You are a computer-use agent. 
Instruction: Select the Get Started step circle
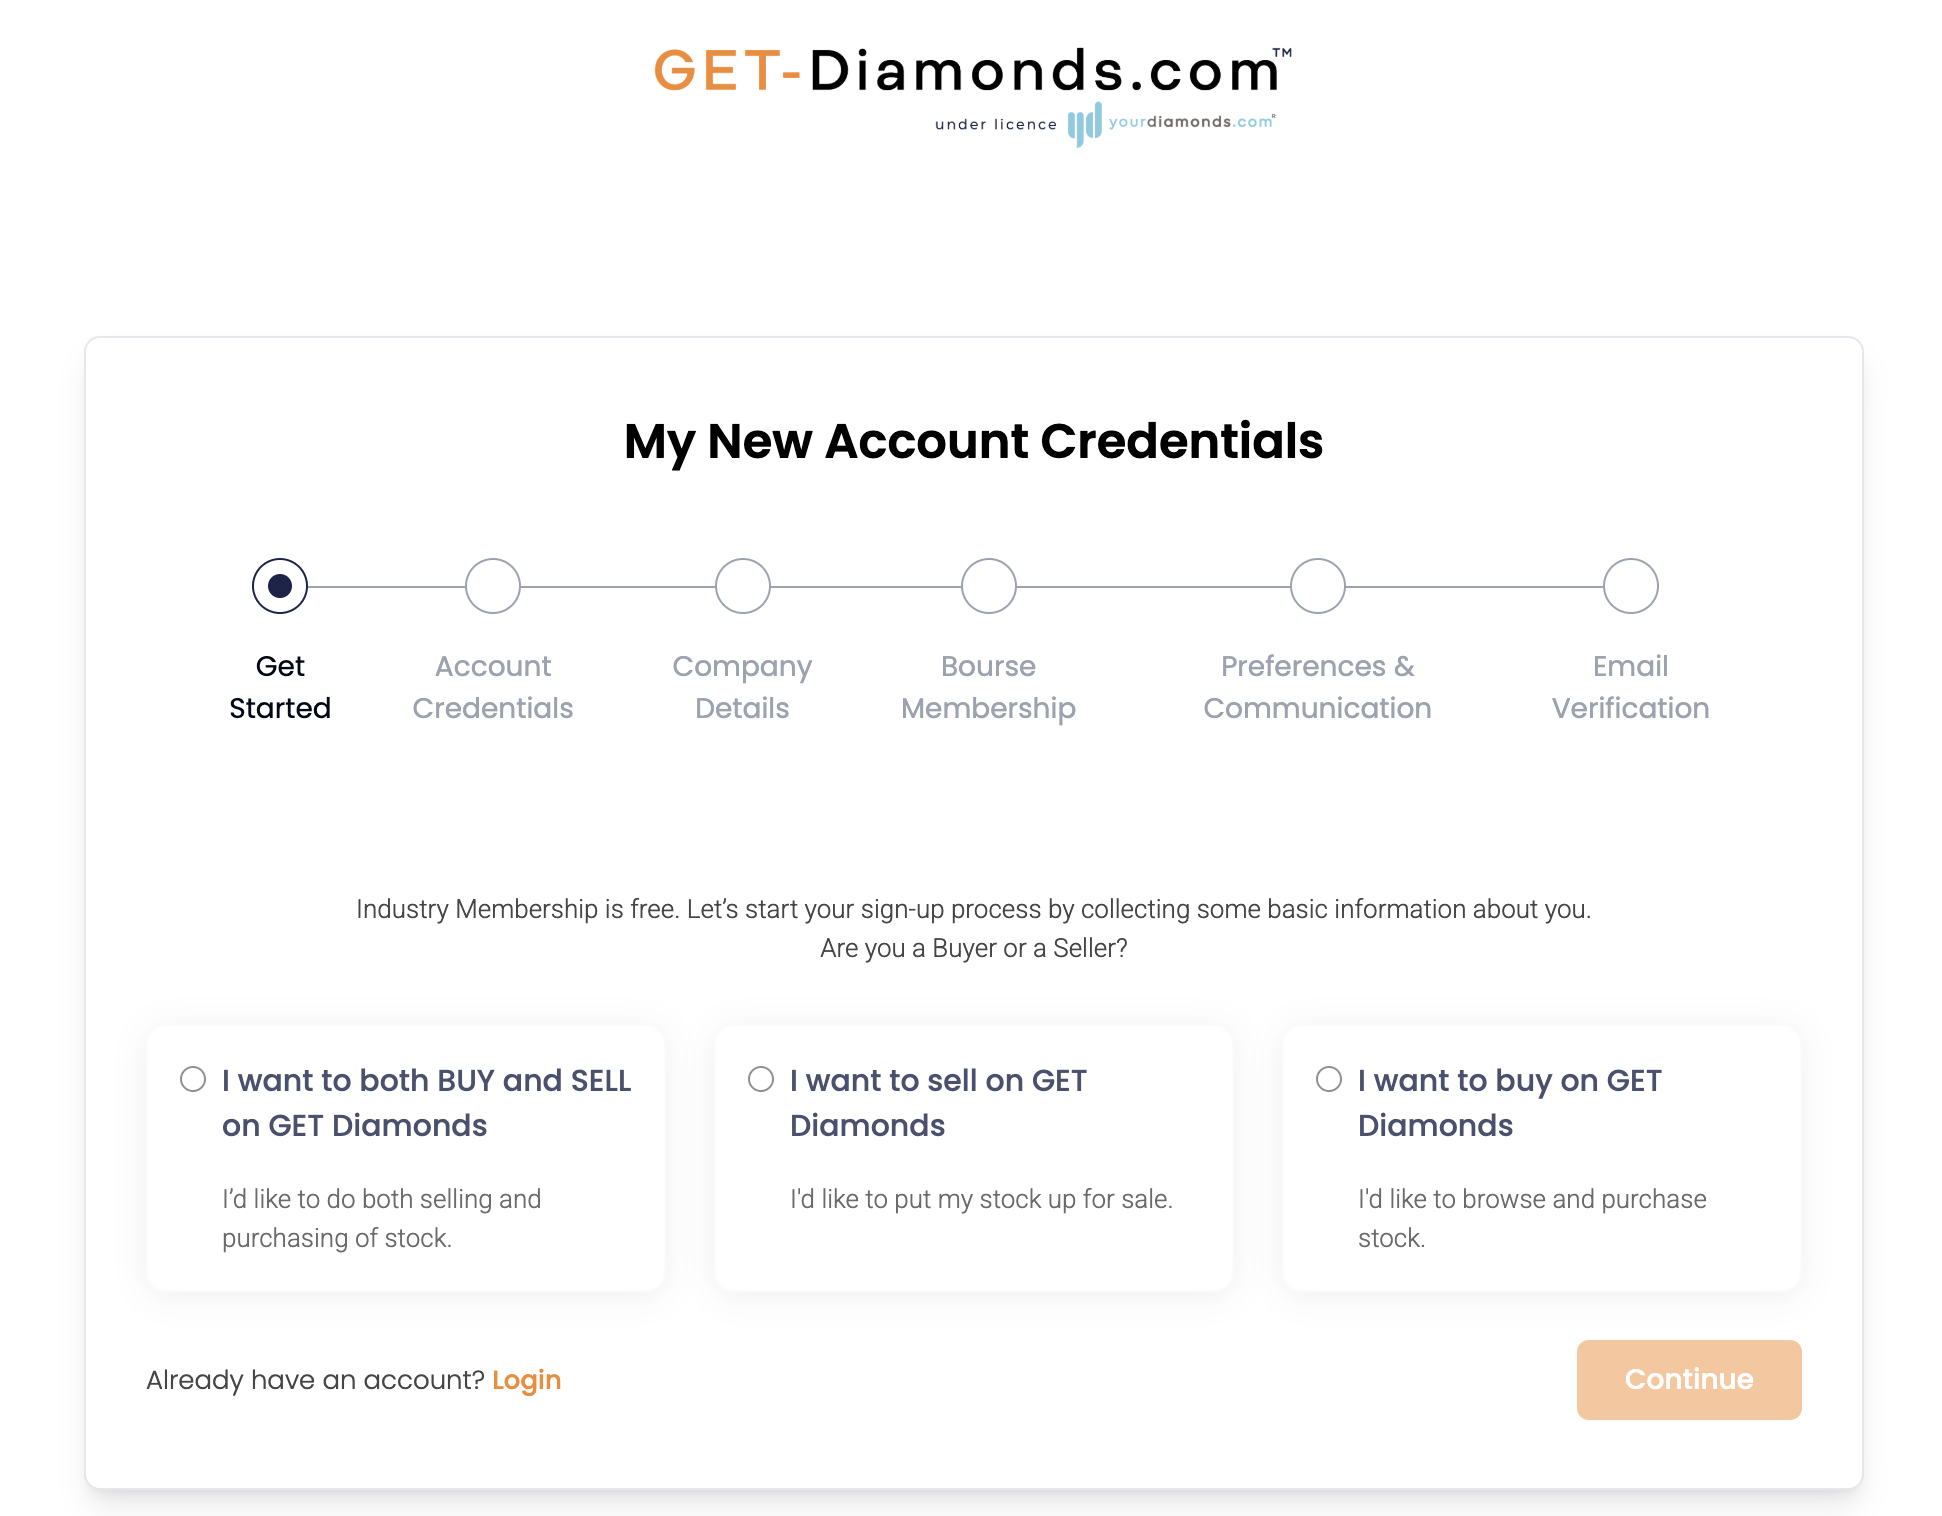(x=280, y=586)
